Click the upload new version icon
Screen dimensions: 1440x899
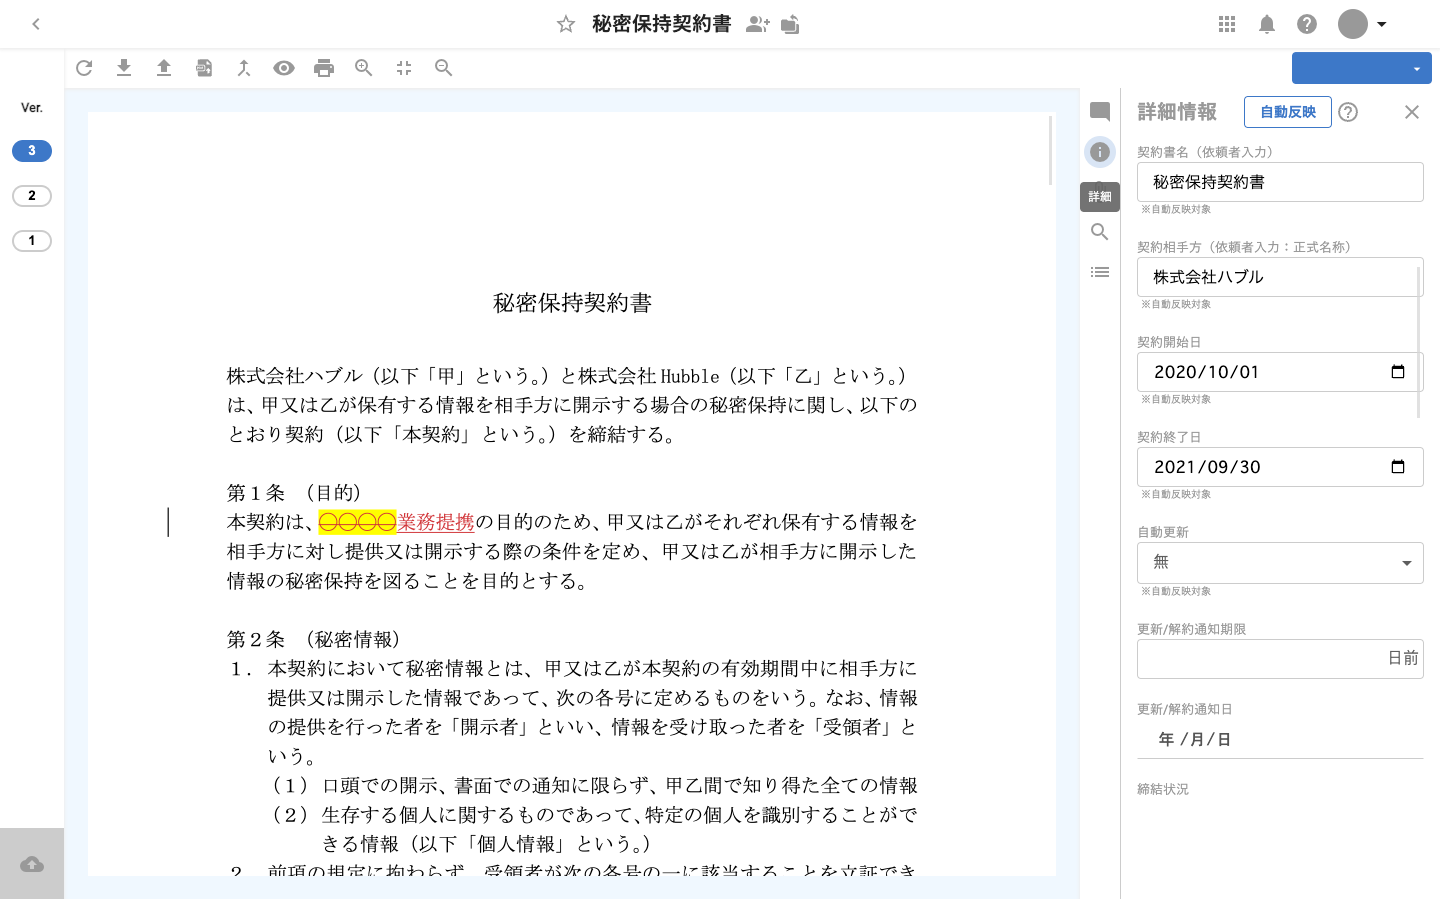point(164,68)
